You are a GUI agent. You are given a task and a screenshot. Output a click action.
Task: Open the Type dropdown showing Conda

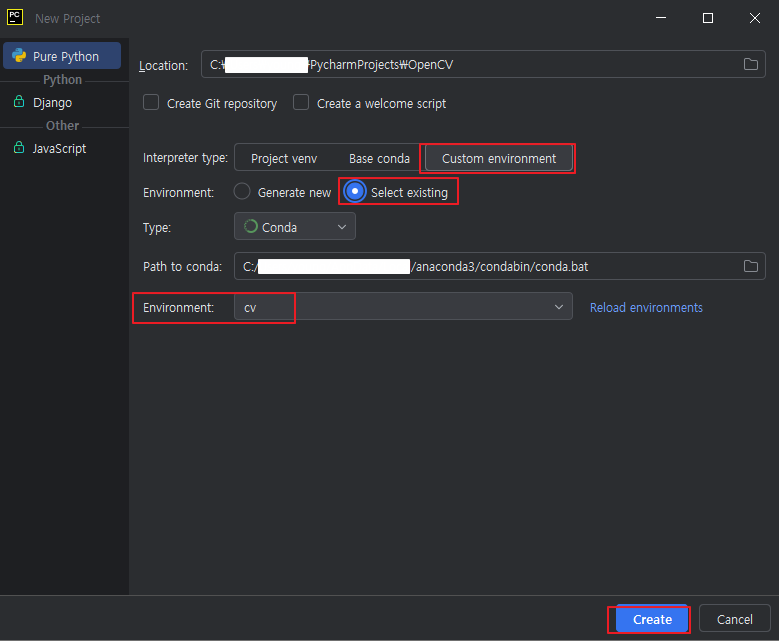(x=295, y=227)
